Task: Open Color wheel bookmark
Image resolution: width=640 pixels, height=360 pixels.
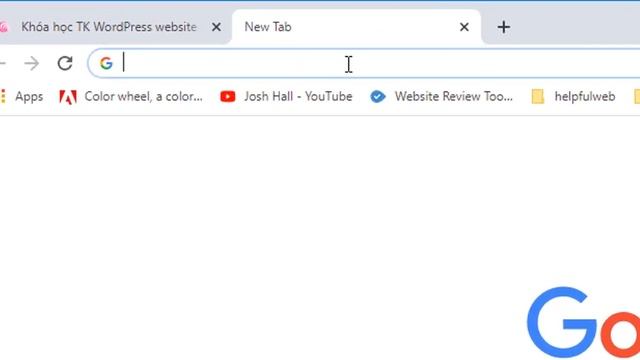Action: pyautogui.click(x=131, y=97)
